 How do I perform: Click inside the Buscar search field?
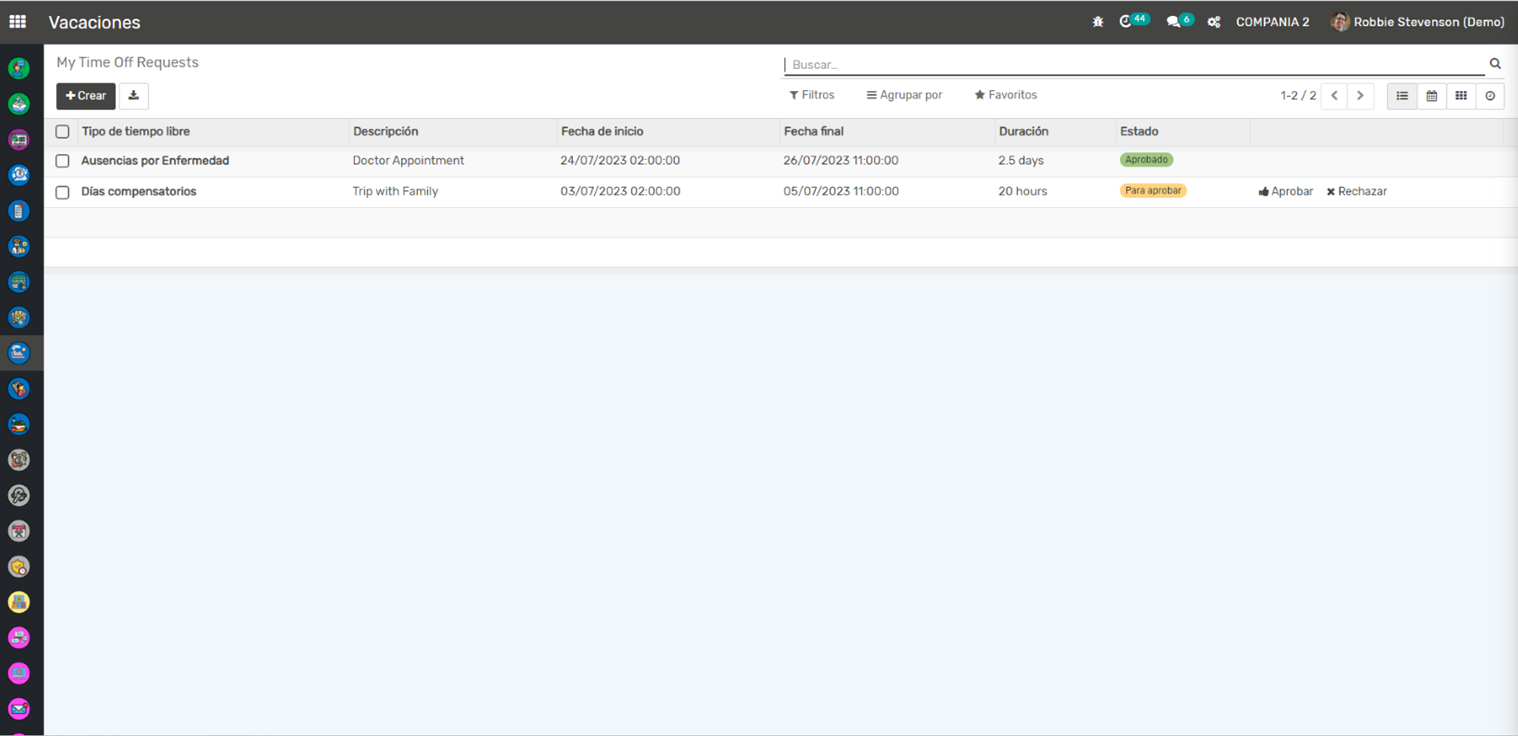(x=1130, y=65)
